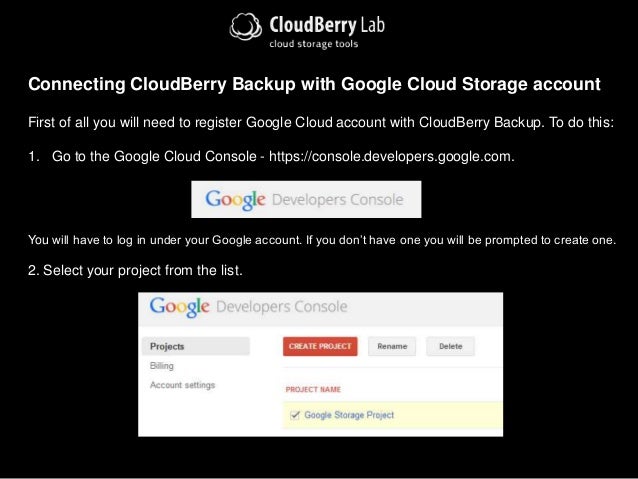Open the Billing sidebar item
The height and width of the screenshot is (479, 638).
162,366
